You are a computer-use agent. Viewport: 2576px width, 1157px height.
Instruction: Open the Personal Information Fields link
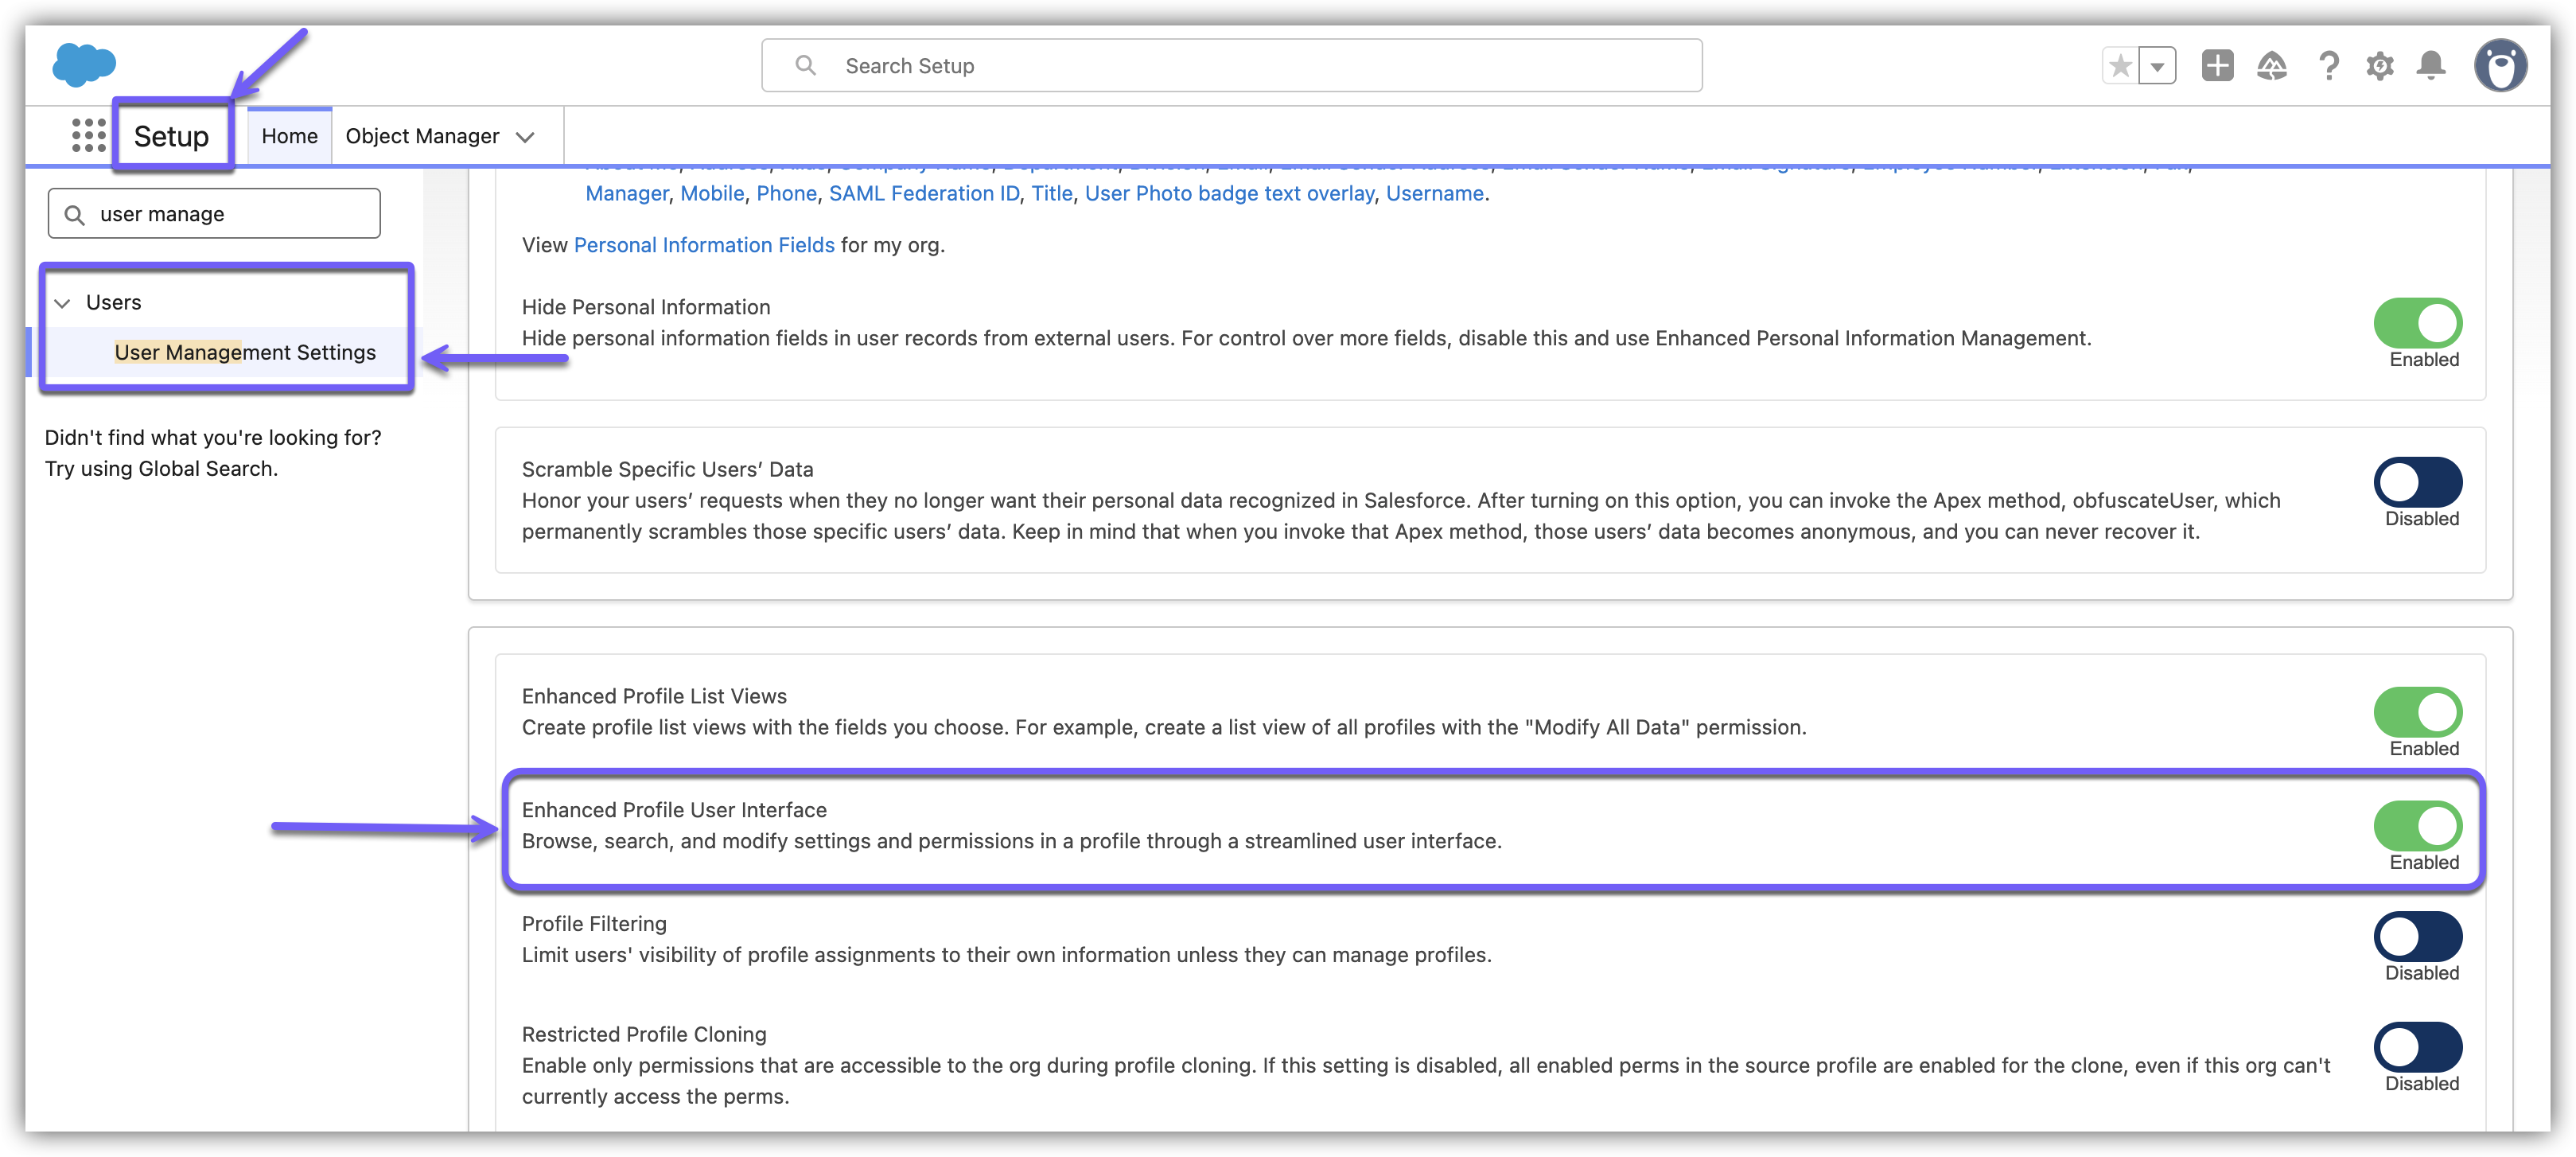703,245
